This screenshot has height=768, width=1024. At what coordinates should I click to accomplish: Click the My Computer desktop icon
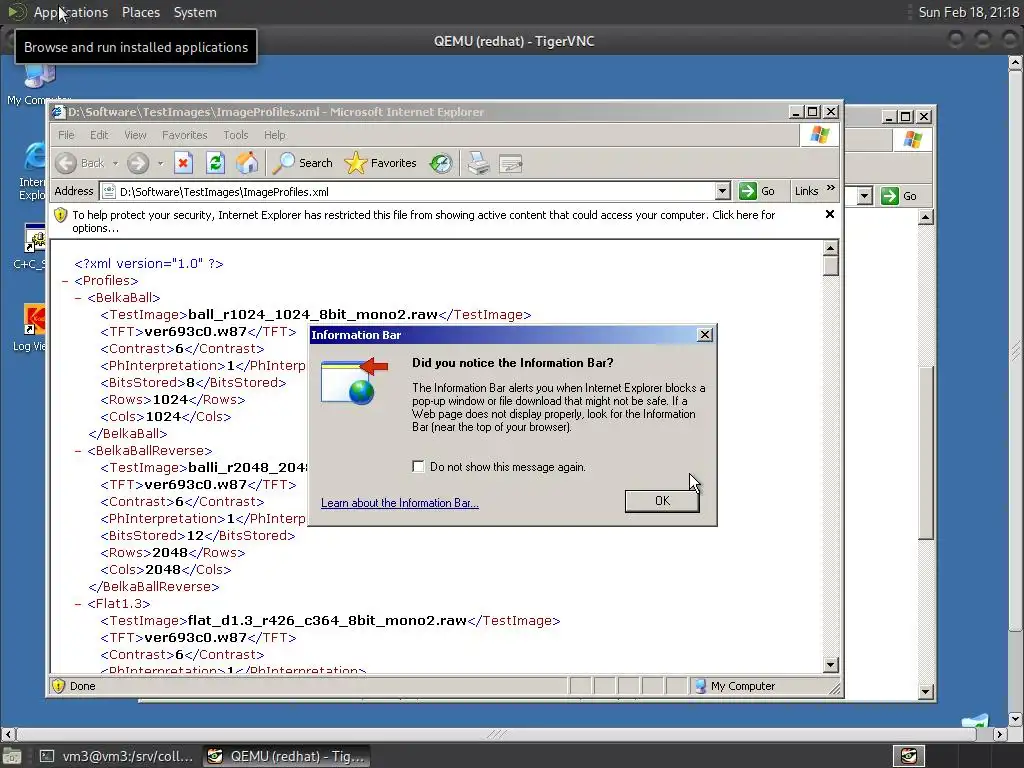click(39, 76)
